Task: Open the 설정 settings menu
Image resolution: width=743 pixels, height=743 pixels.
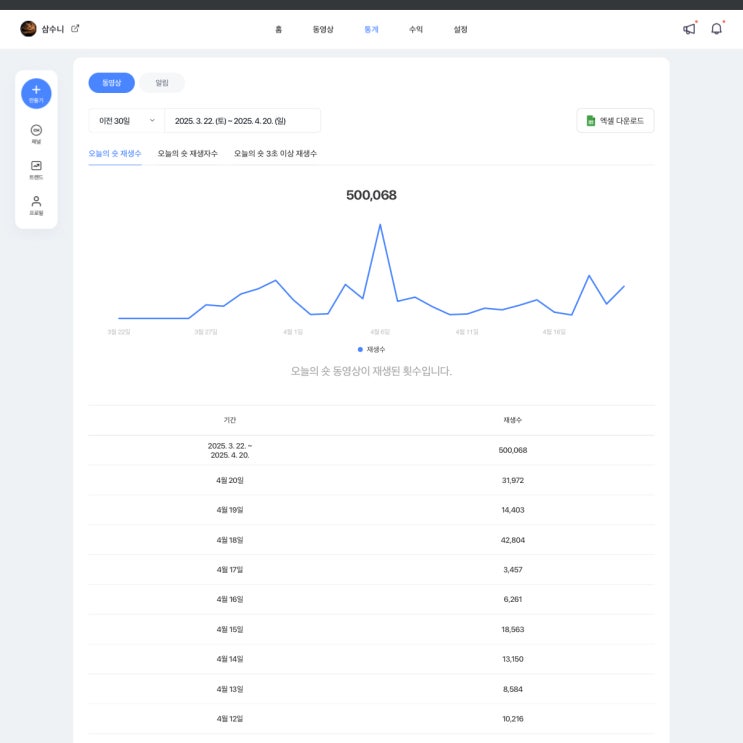Action: click(x=460, y=29)
